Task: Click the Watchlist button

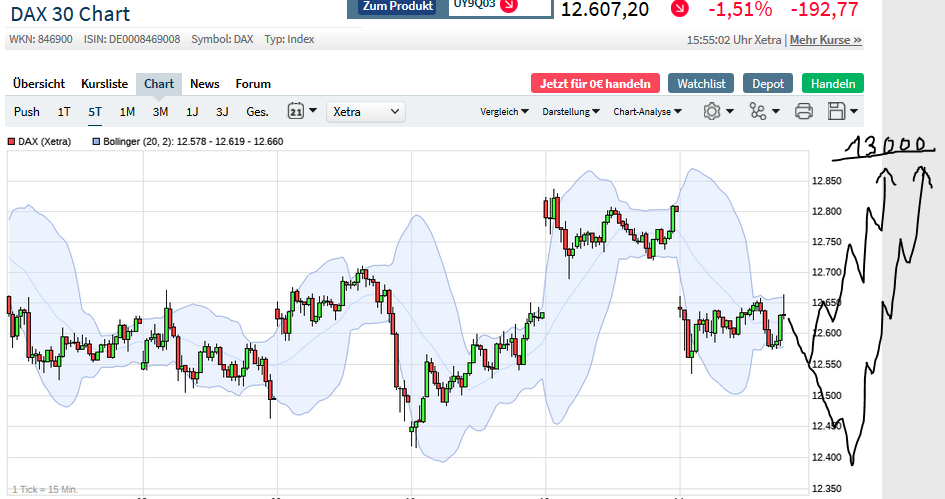Action: [701, 83]
